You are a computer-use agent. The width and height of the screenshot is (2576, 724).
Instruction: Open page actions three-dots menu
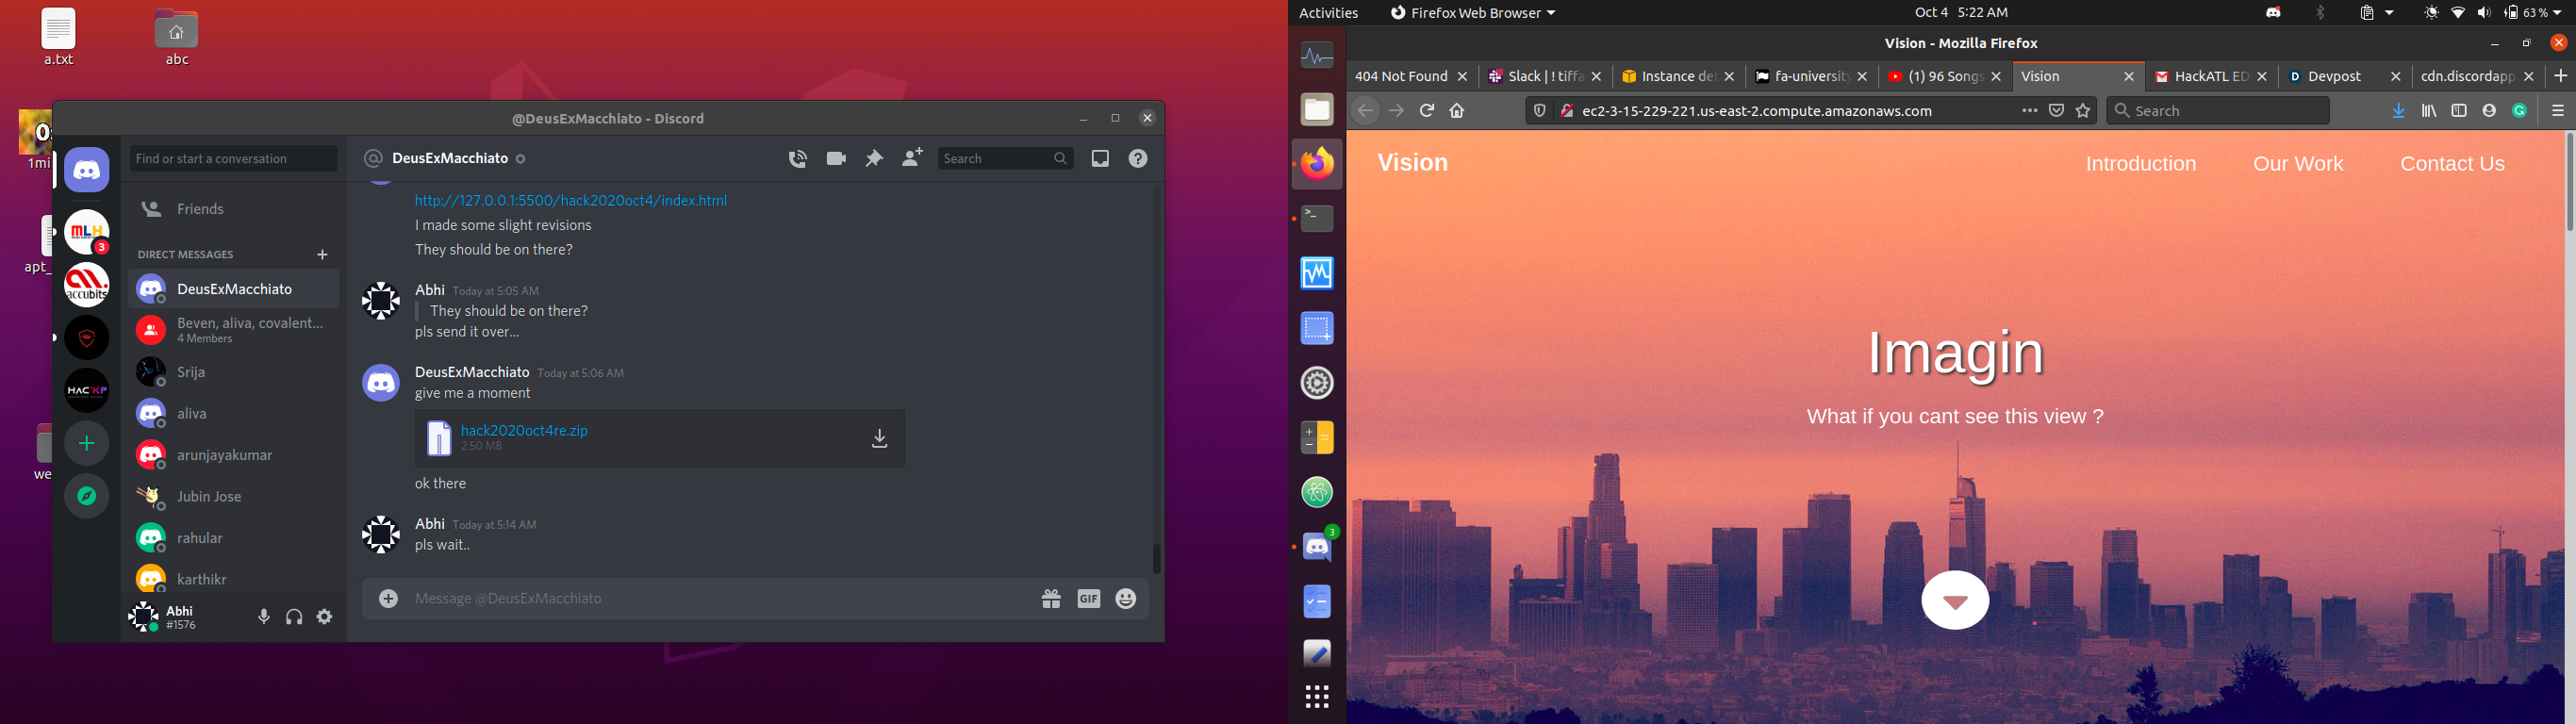coord(2029,110)
